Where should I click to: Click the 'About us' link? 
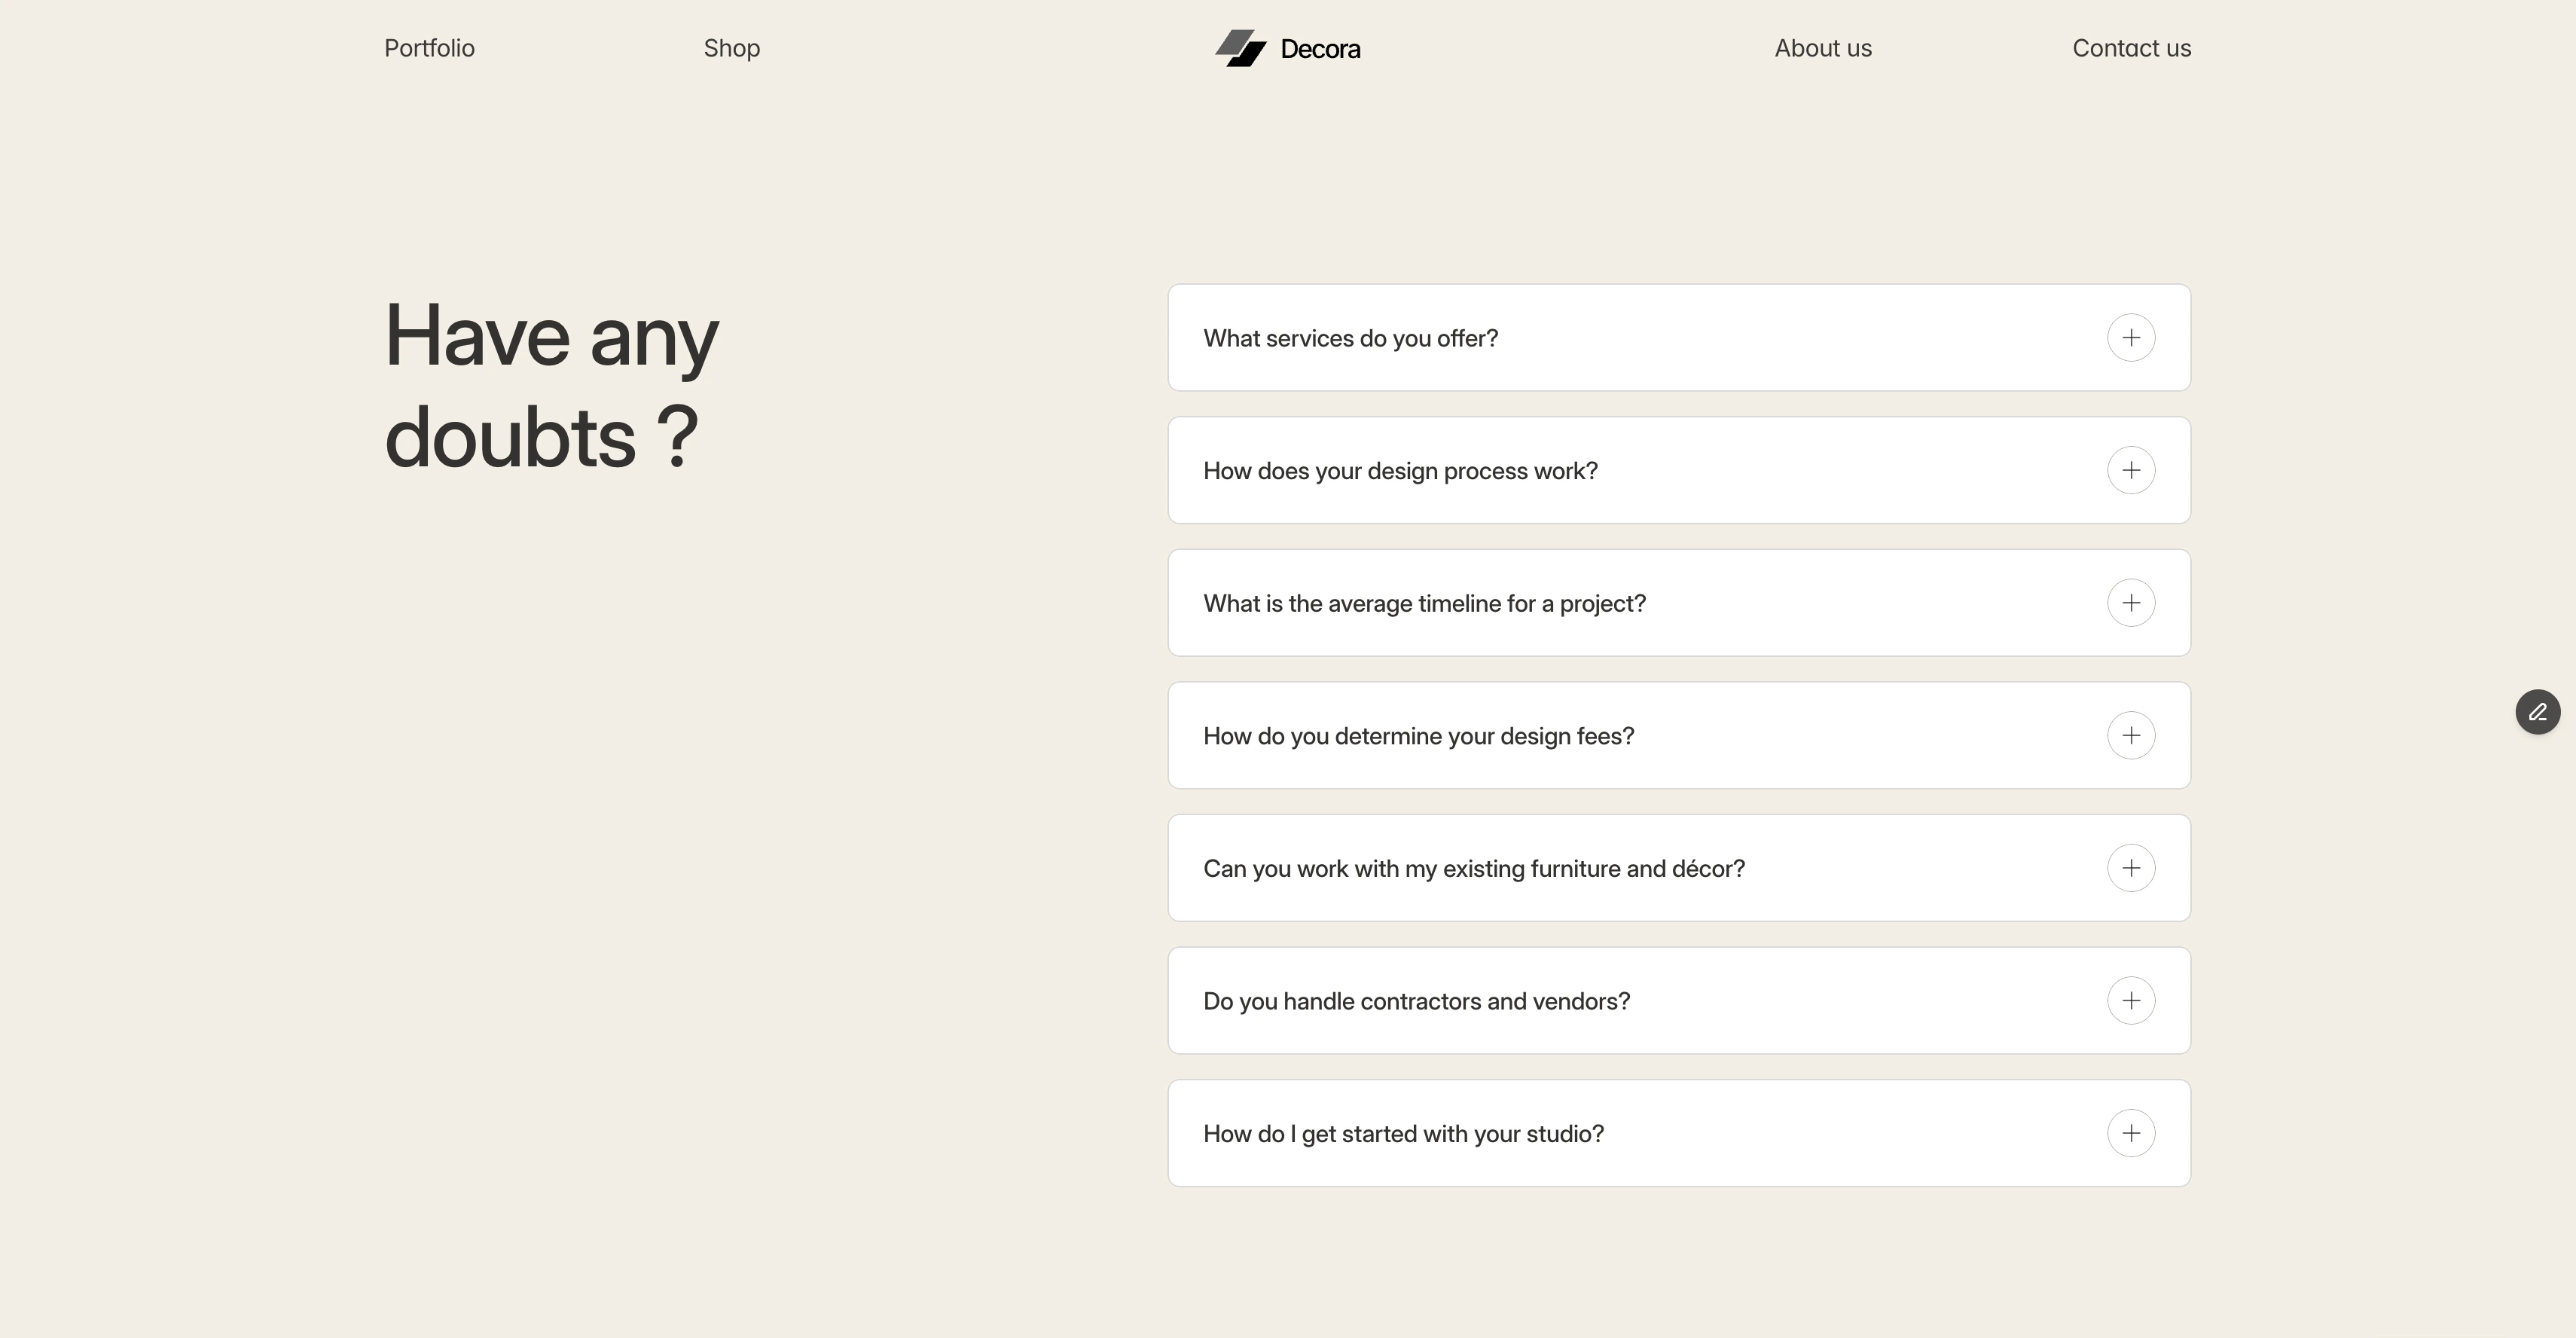(x=1823, y=48)
